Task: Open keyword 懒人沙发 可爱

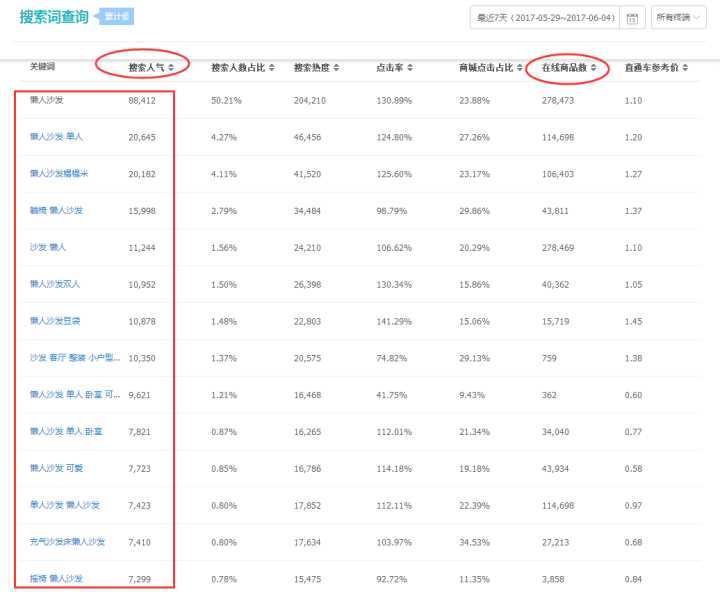Action: [57, 468]
